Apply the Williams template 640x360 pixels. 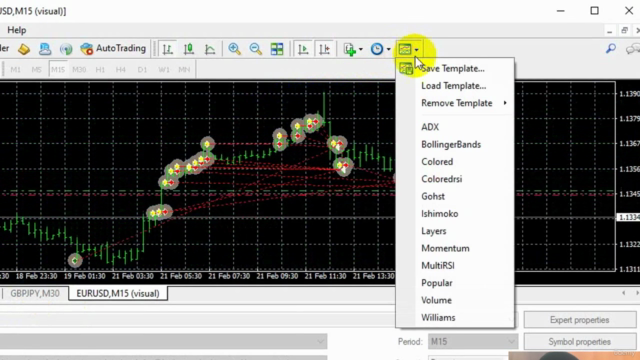455,318
